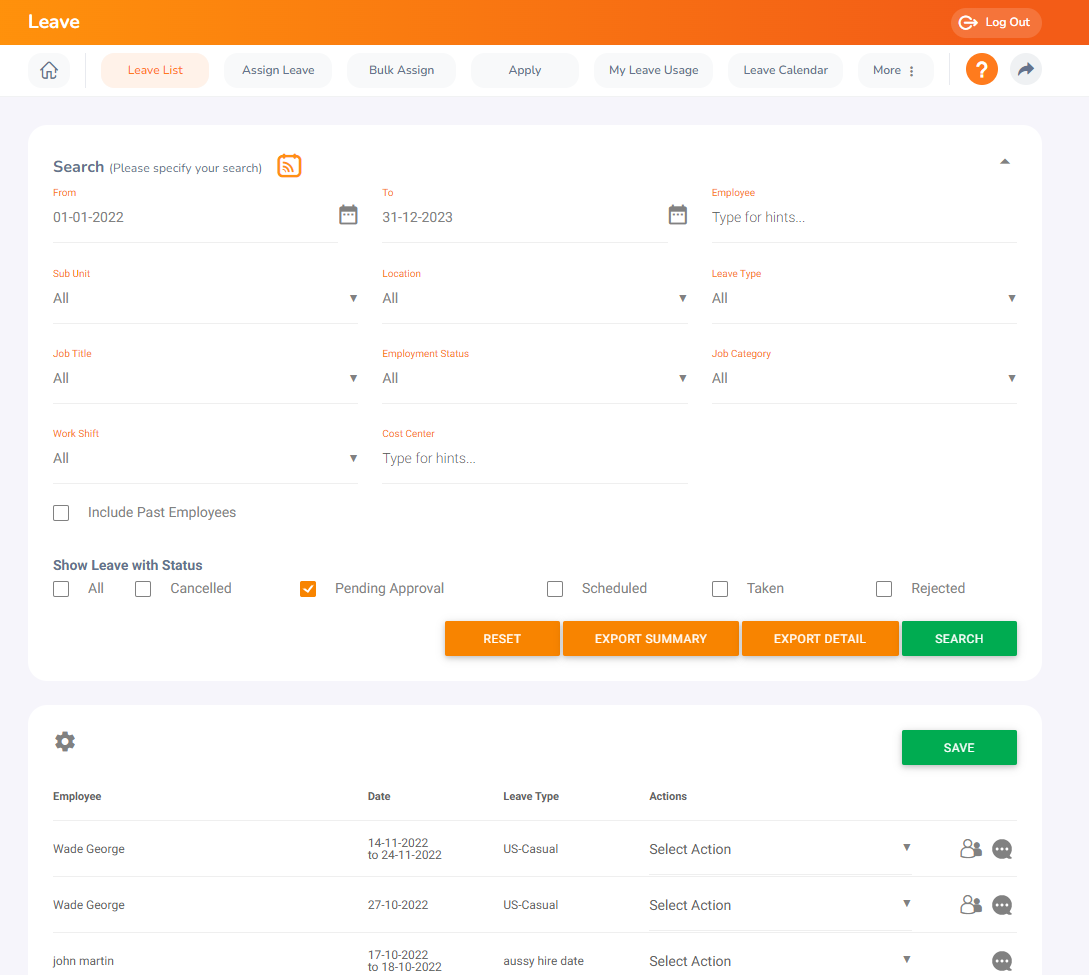This screenshot has height=975, width=1089.
Task: Click the EXPORT SUMMARY button
Action: coord(650,638)
